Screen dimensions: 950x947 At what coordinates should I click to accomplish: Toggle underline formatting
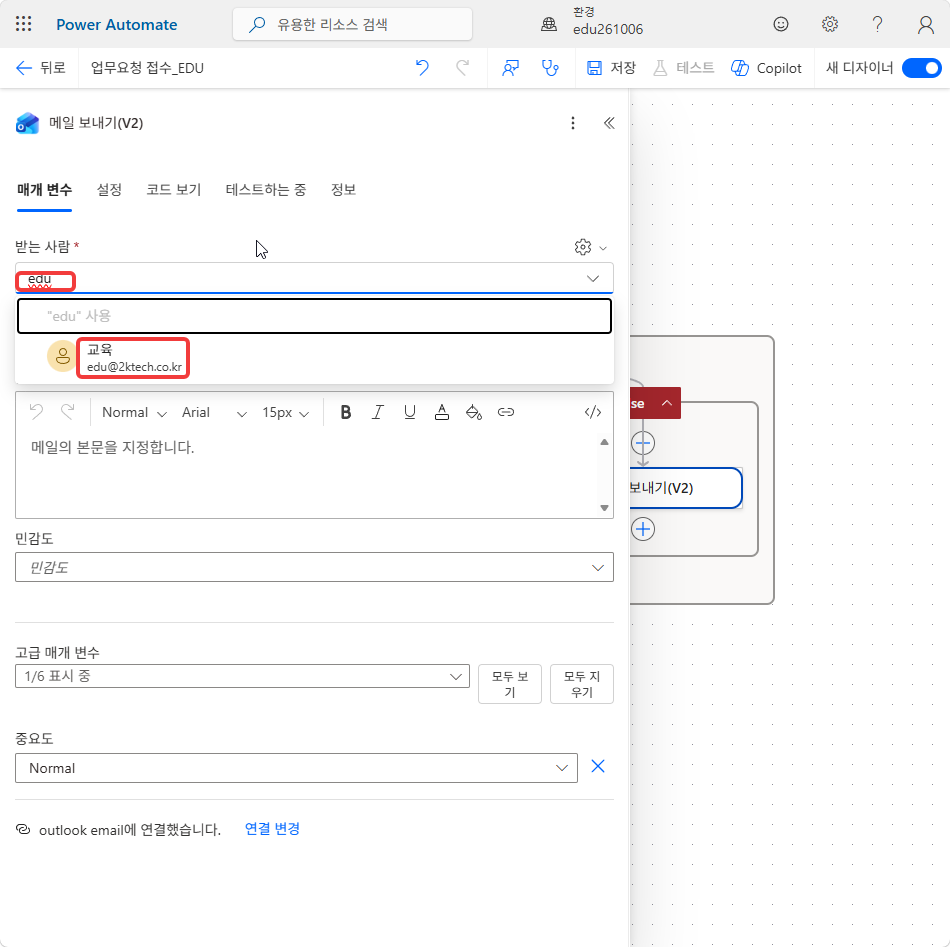pos(410,413)
